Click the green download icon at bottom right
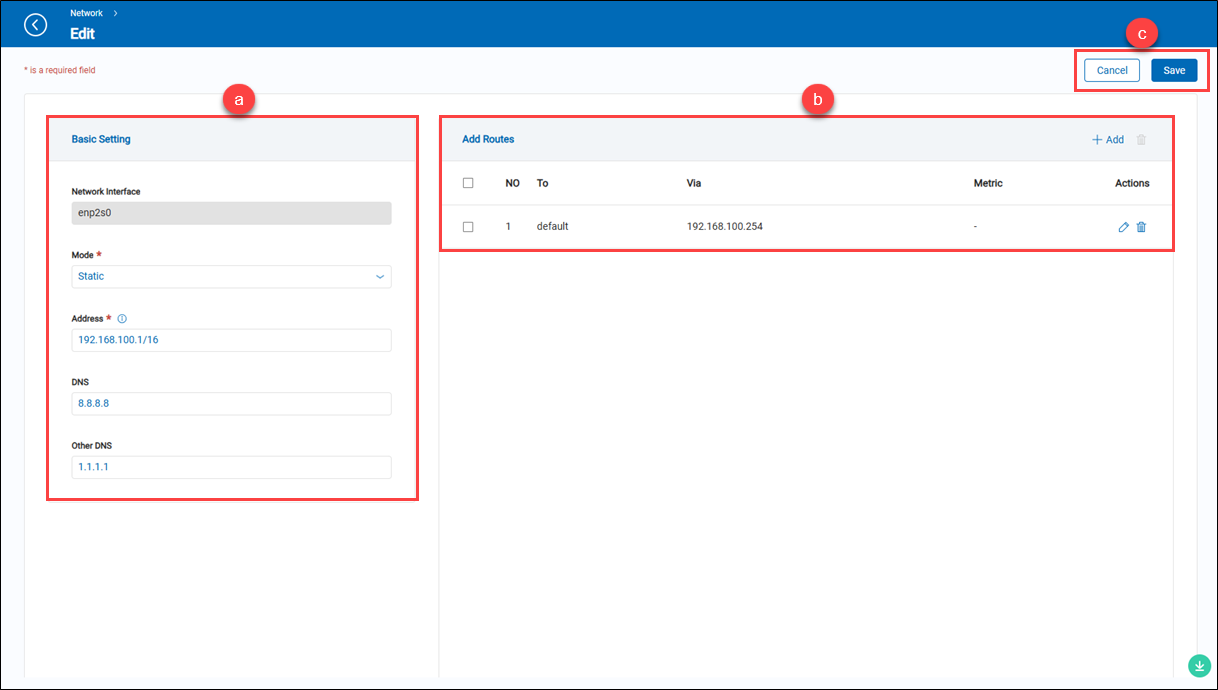Image resolution: width=1218 pixels, height=690 pixels. point(1198,665)
